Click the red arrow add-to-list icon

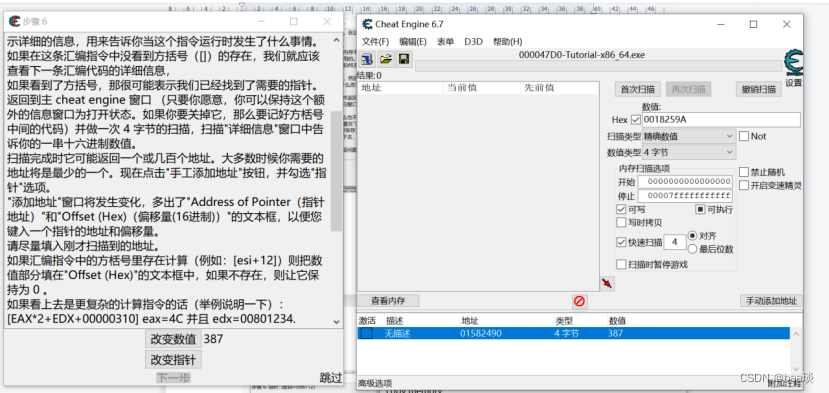tap(607, 284)
